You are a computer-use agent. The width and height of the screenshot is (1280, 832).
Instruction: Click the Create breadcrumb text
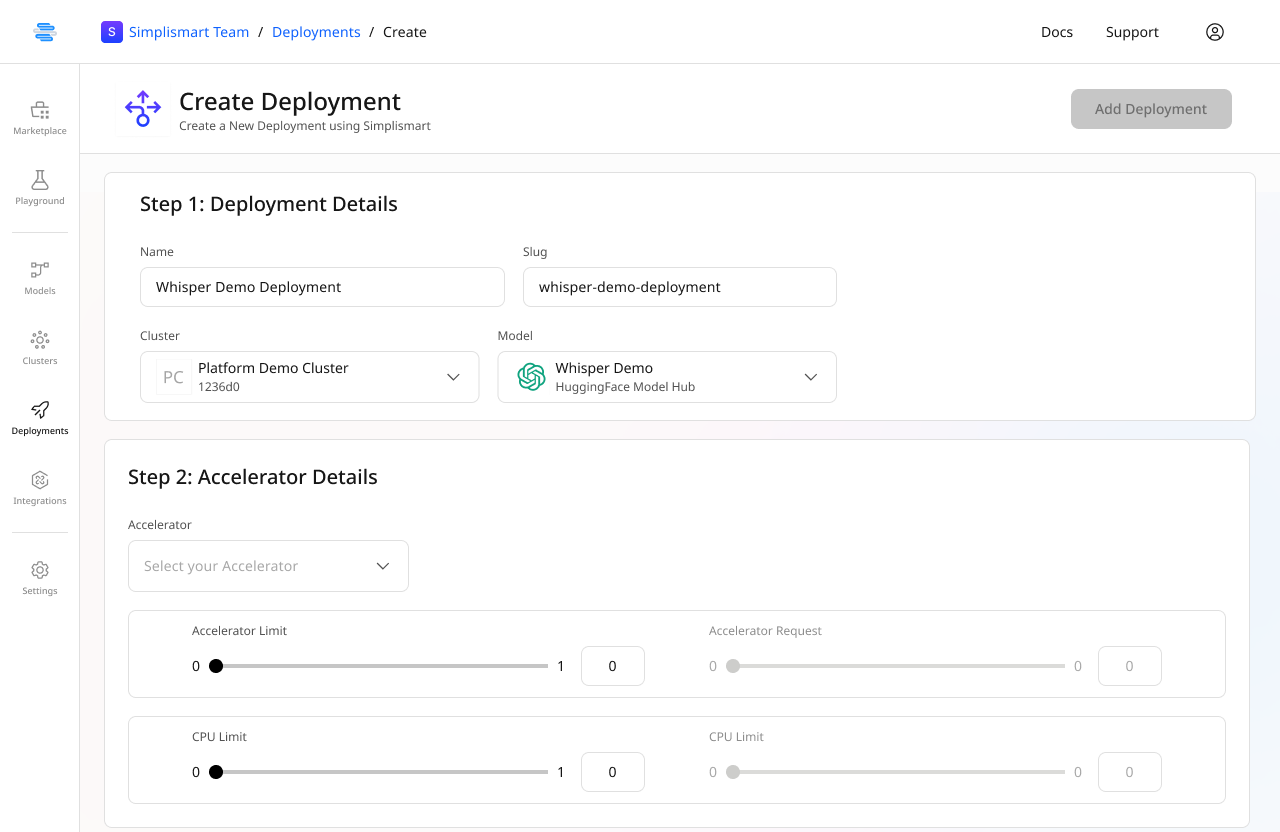click(405, 32)
